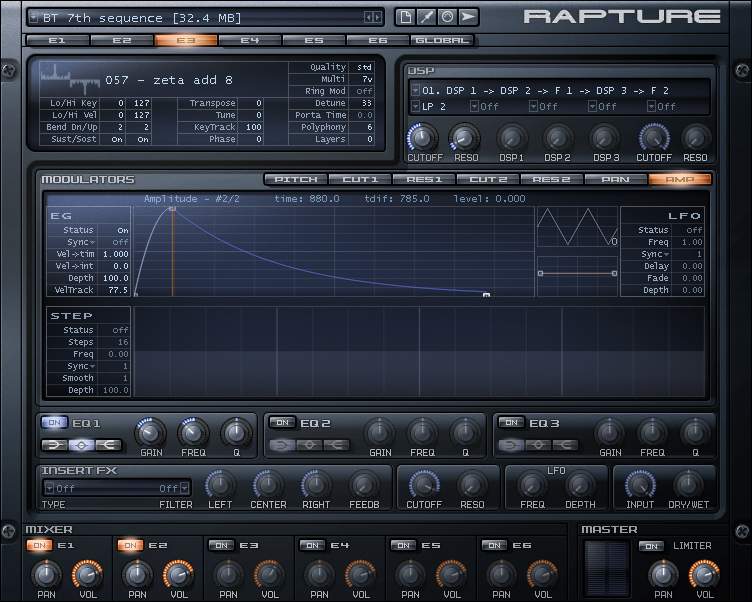The height and width of the screenshot is (602, 752).
Task: Activate mixer element E6
Action: point(494,545)
